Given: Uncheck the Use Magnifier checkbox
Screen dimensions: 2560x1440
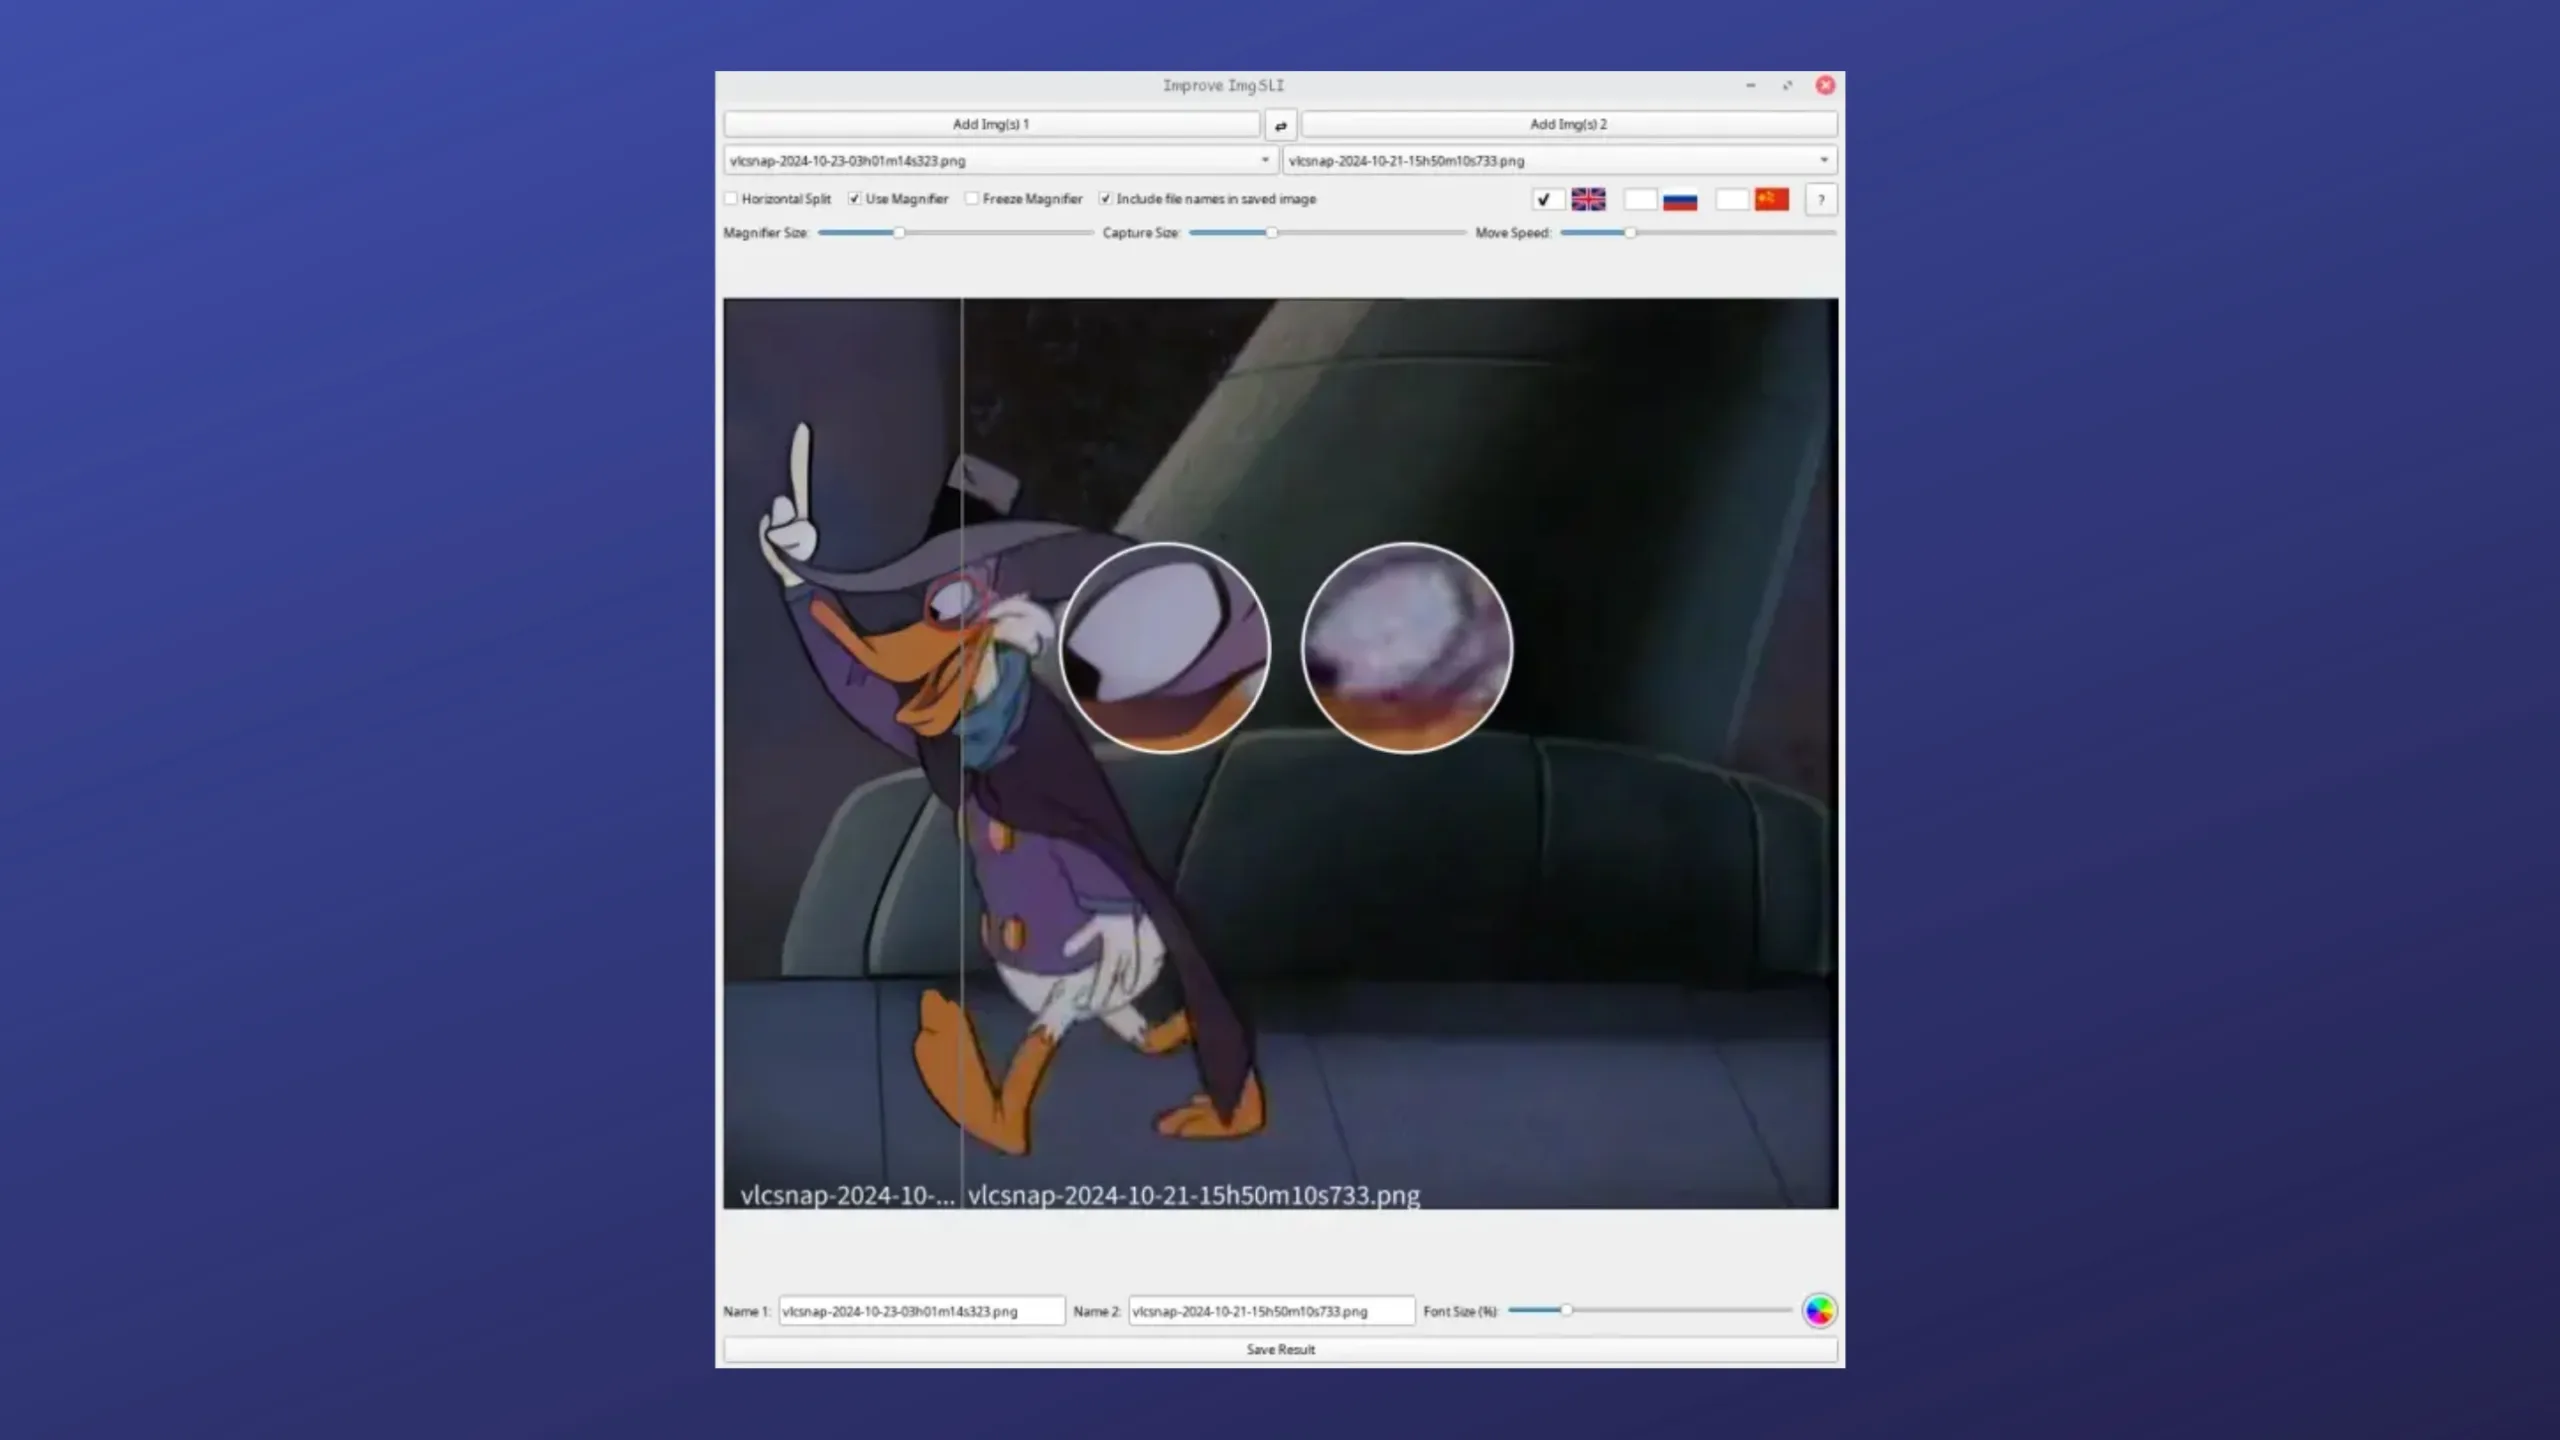Looking at the screenshot, I should [x=855, y=199].
